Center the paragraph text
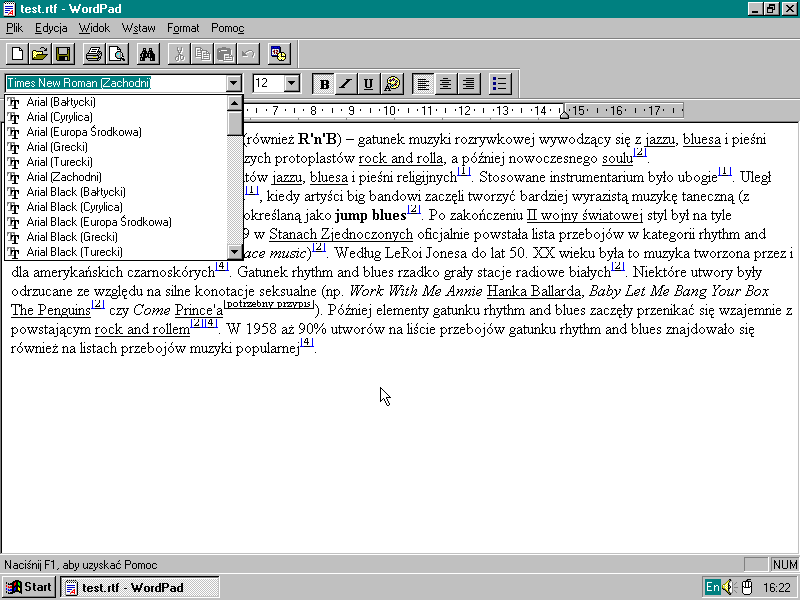800x600 pixels. pos(445,84)
